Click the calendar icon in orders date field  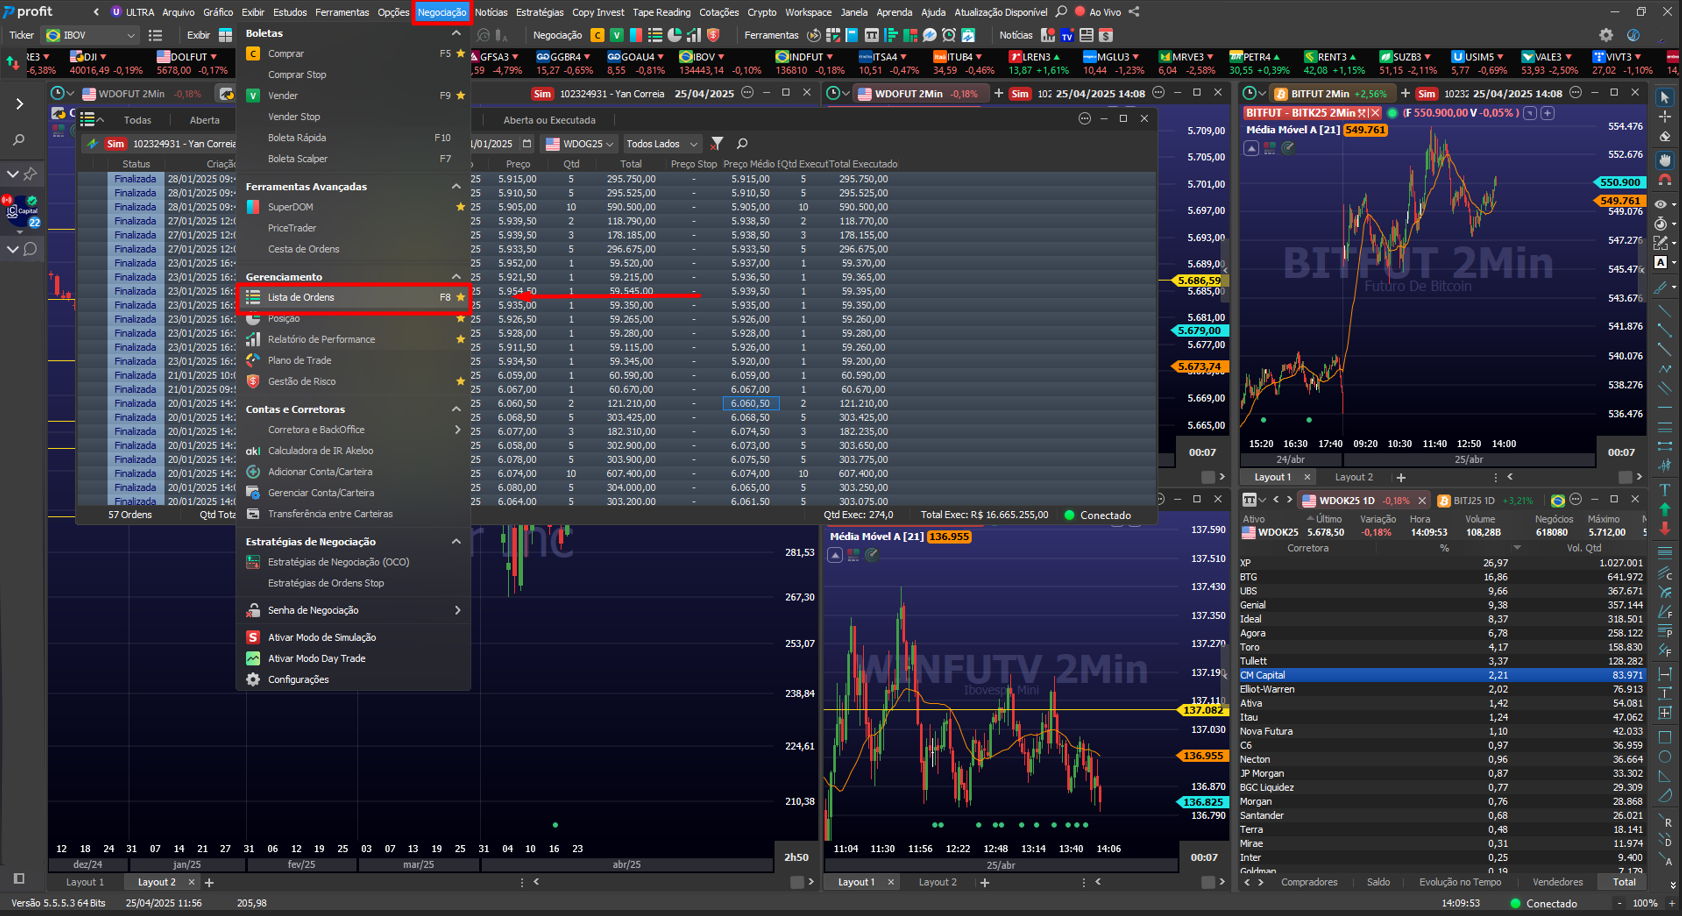[527, 144]
